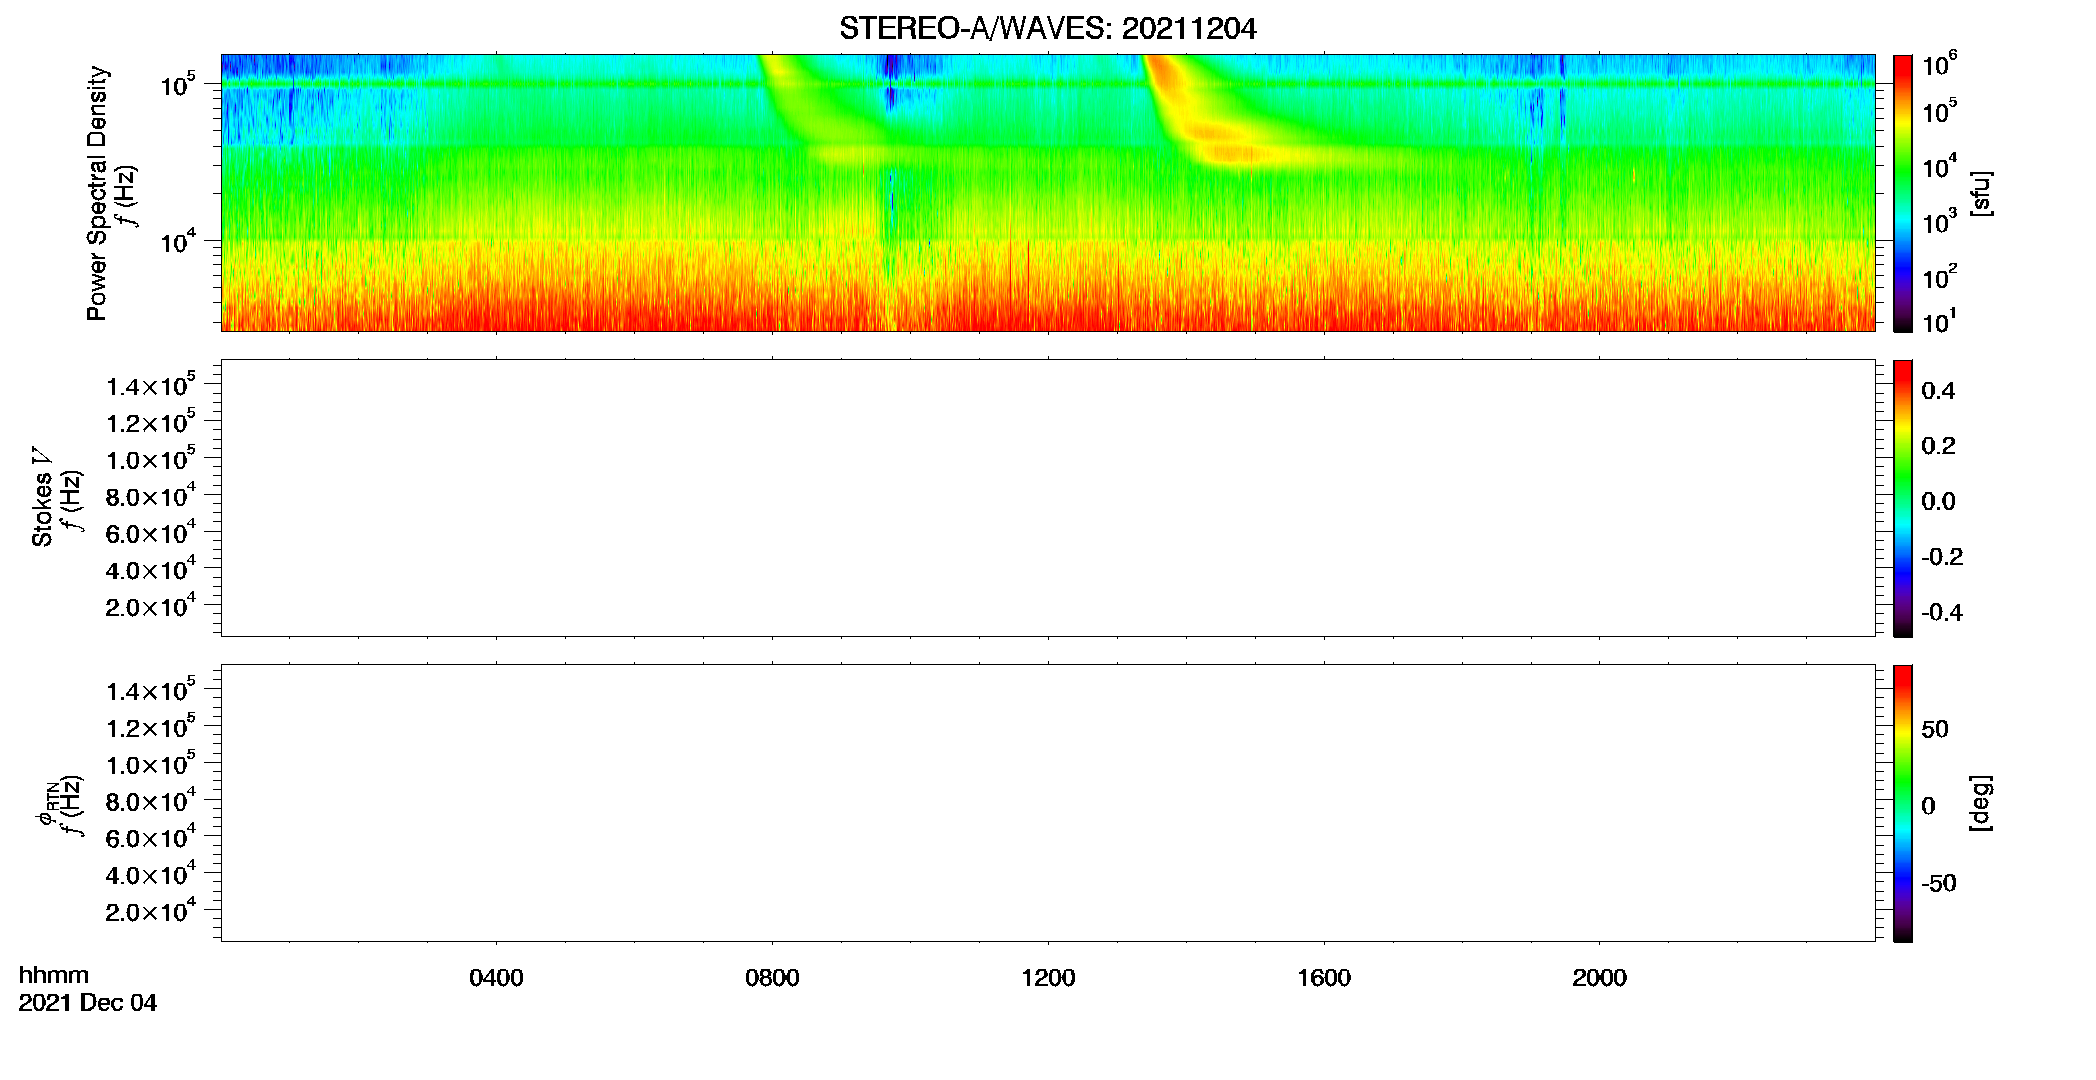This screenshot has height=1080, width=2096.
Task: Click the "0.0" label on Stokes V color bar
Action: coord(1938,502)
